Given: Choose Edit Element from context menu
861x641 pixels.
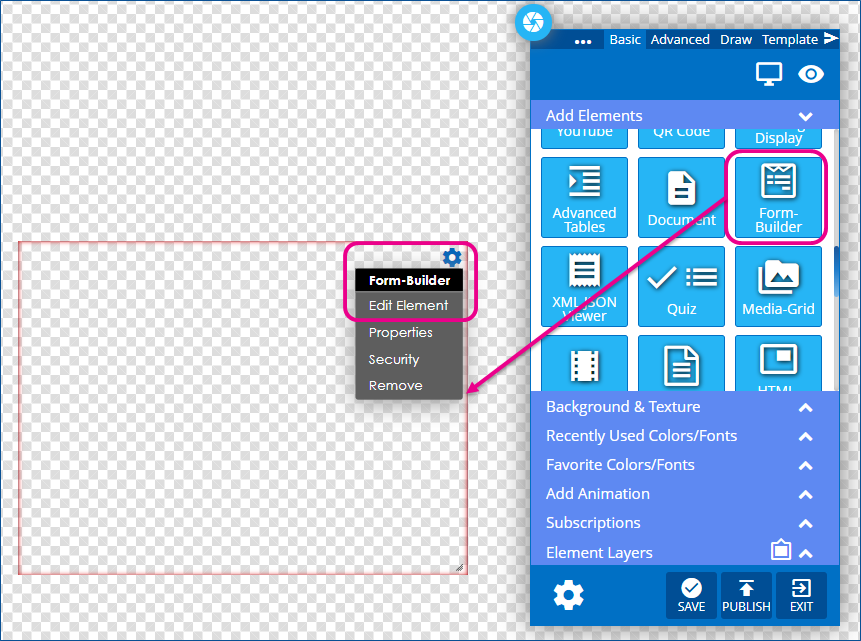Looking at the screenshot, I should tap(409, 305).
